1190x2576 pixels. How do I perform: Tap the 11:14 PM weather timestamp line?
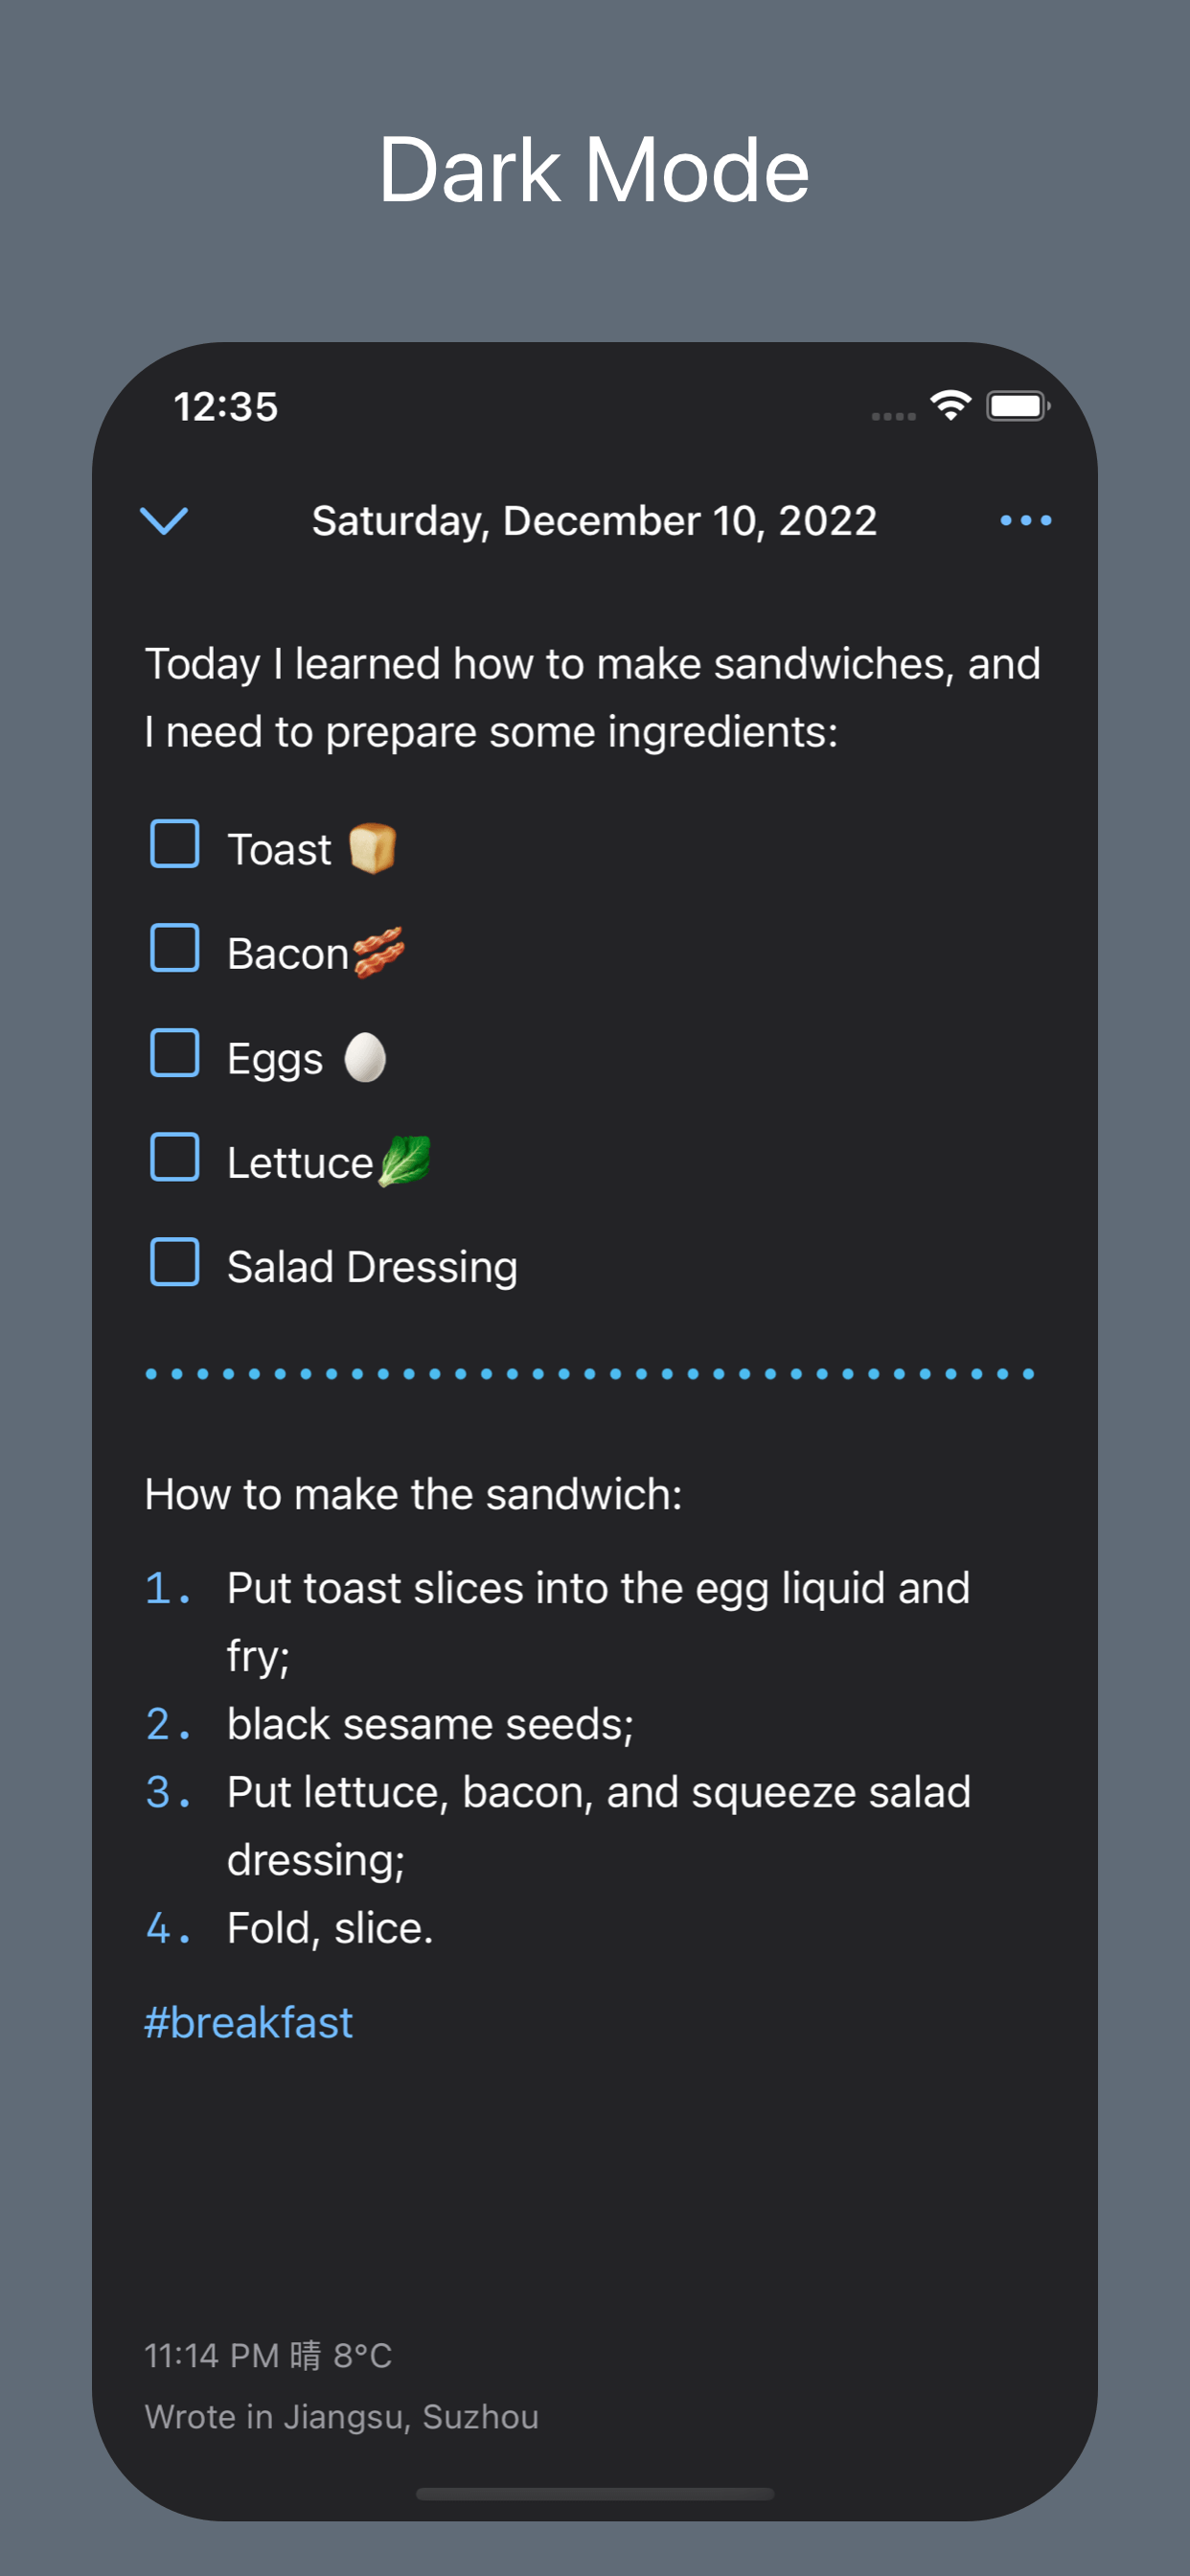click(x=268, y=2356)
